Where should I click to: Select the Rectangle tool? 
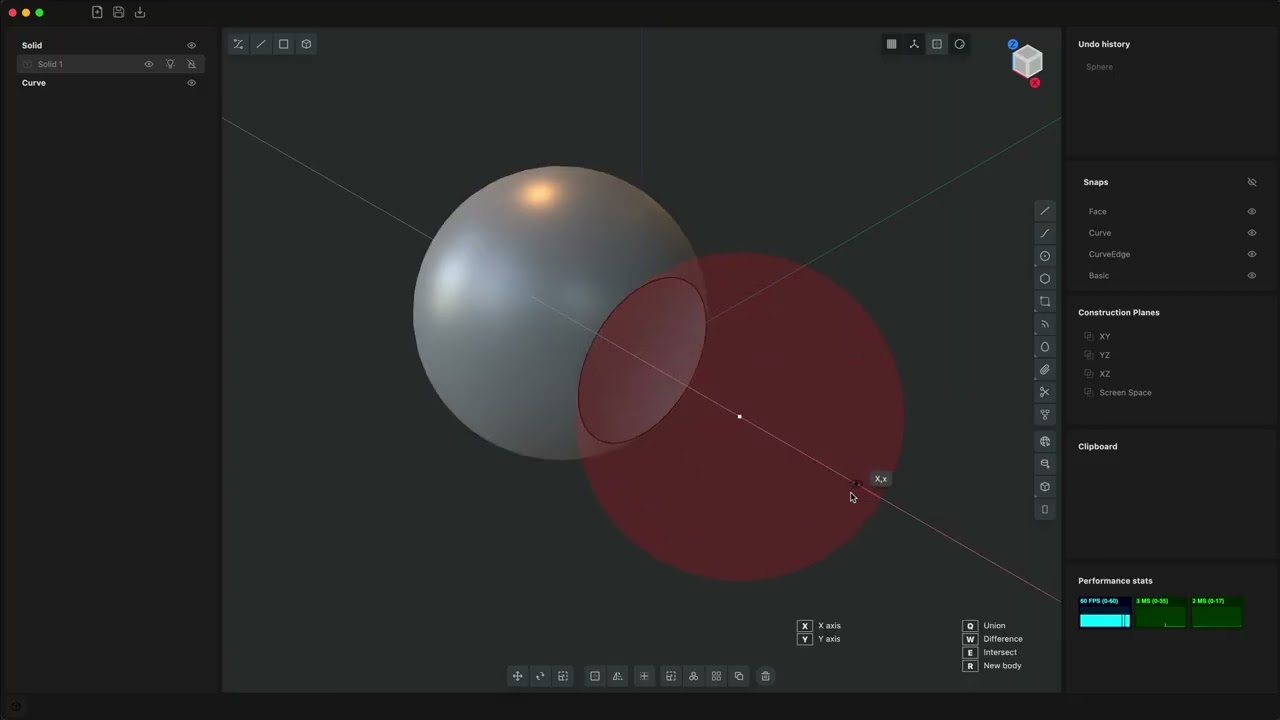[x=1045, y=301]
